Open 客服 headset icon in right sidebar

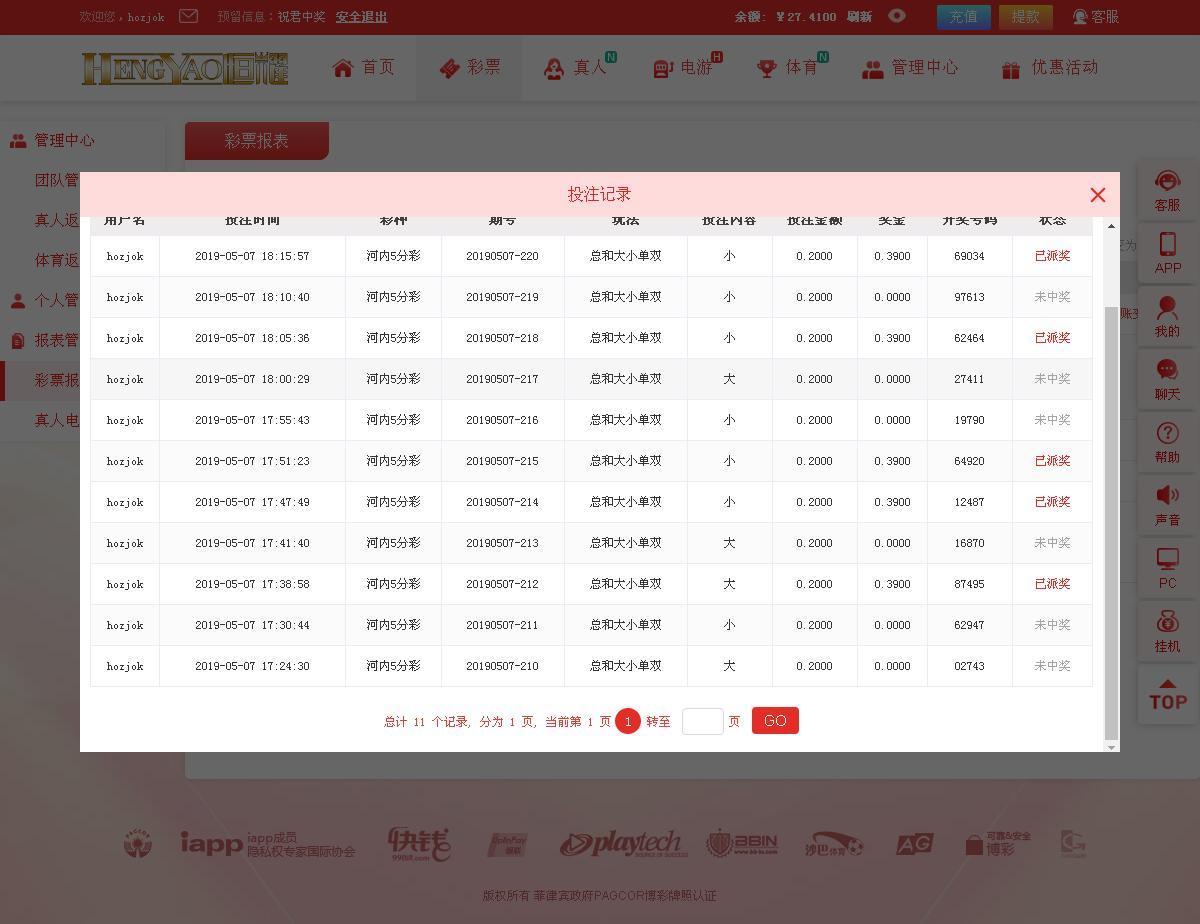[1167, 190]
